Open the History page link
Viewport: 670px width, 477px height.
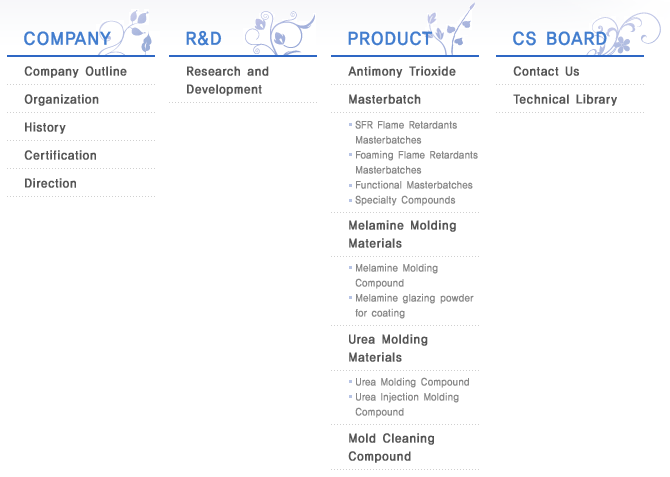pos(45,127)
